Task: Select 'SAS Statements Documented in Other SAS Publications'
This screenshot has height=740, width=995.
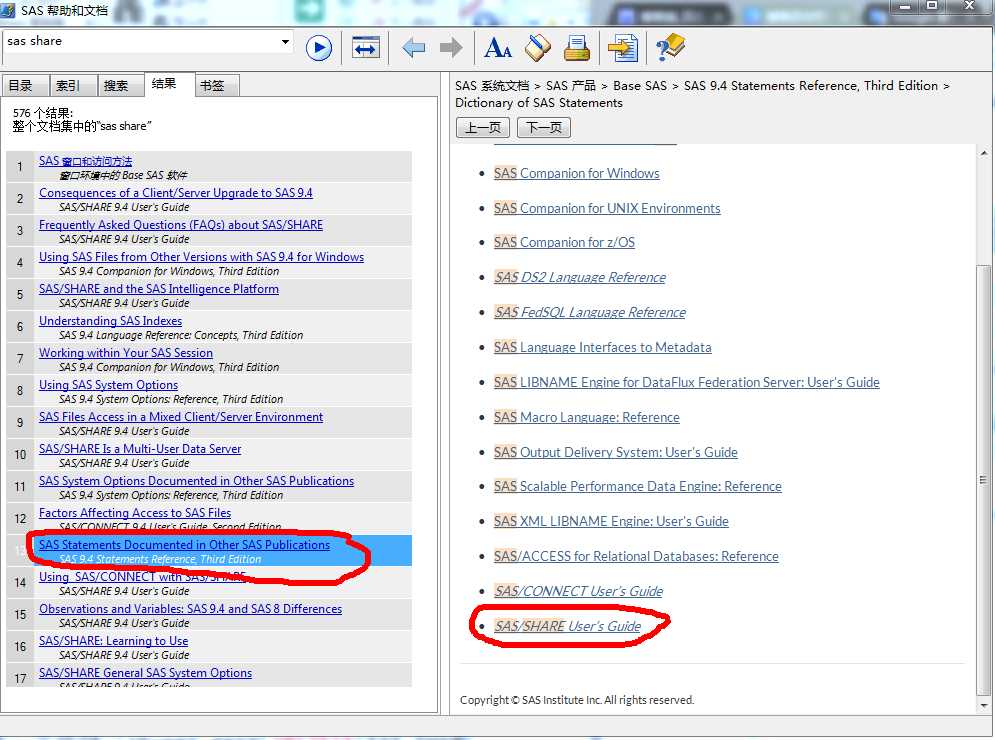Action: (184, 545)
